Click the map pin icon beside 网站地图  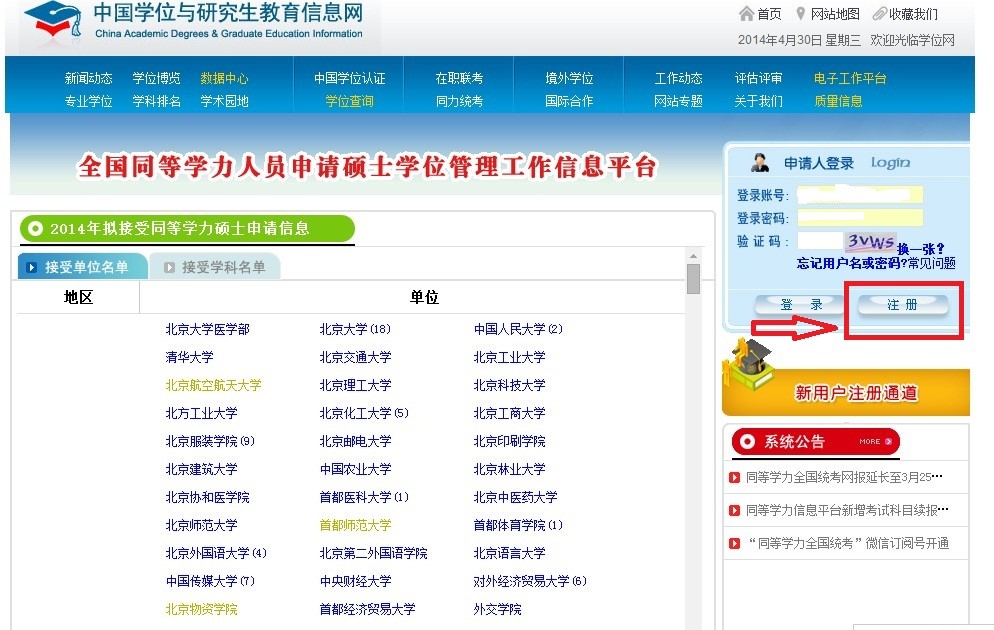click(801, 13)
